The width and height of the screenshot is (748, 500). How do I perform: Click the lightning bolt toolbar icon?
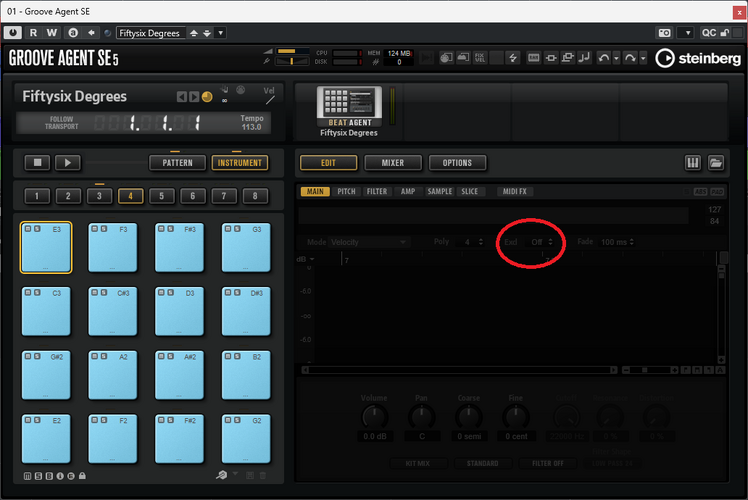513,58
